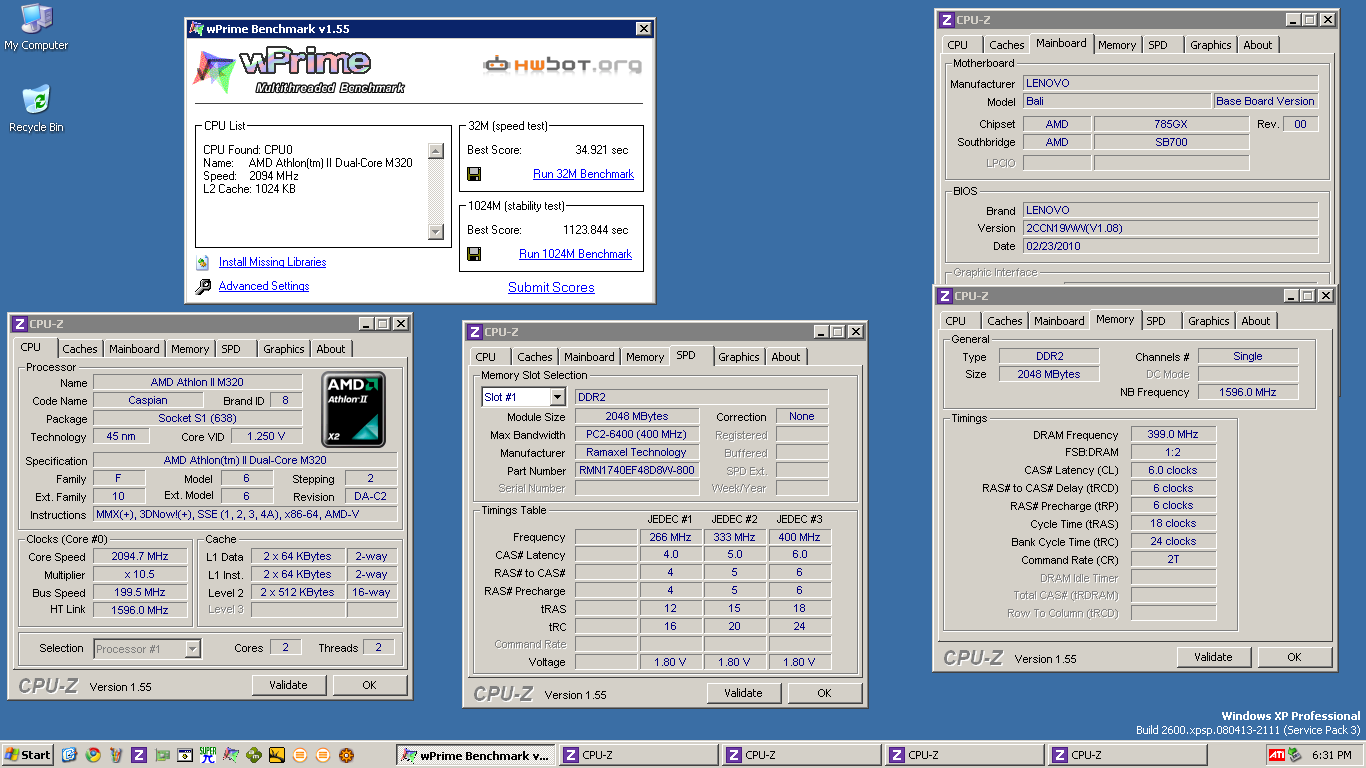Click the DRAM Frequency value 399.0 MHz
Viewport: 1366px width, 768px height.
pyautogui.click(x=1174, y=435)
